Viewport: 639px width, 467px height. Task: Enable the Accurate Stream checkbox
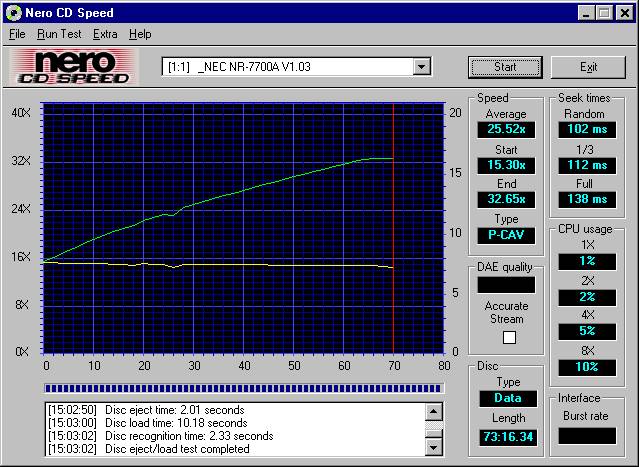(x=509, y=337)
